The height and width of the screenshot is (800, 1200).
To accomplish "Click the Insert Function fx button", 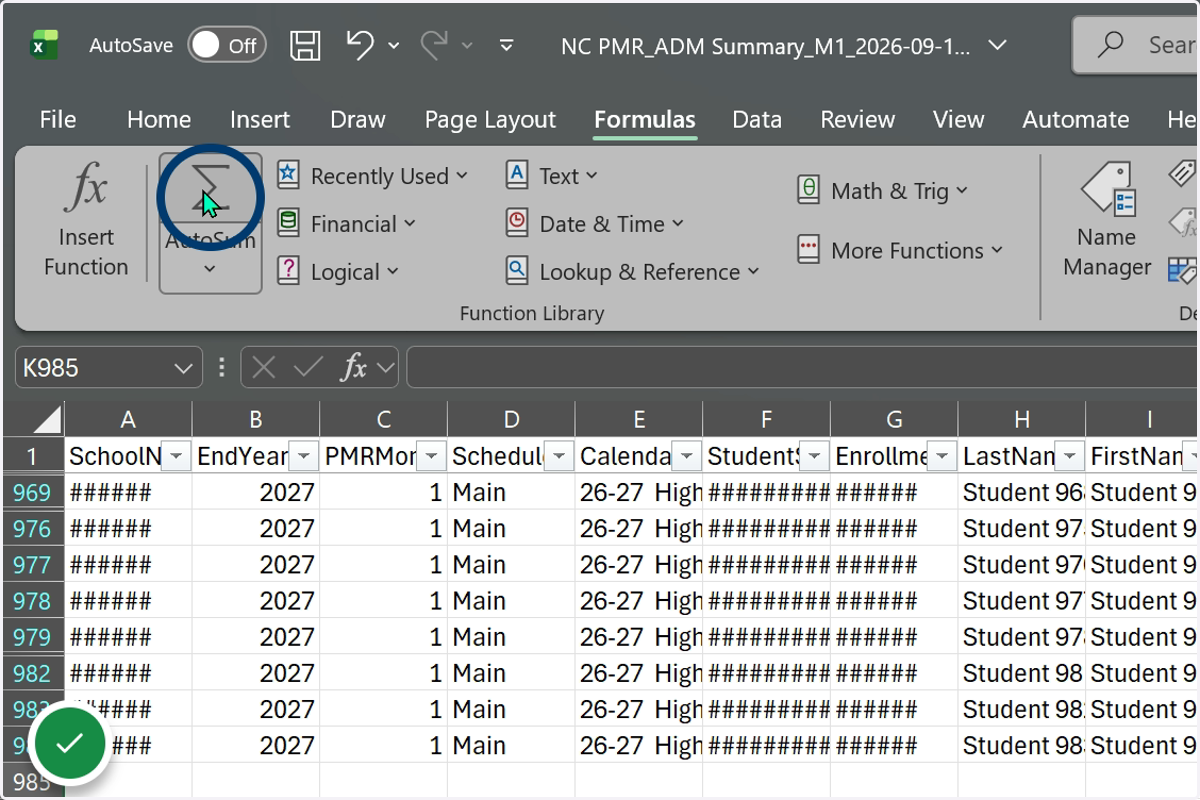I will click(86, 222).
